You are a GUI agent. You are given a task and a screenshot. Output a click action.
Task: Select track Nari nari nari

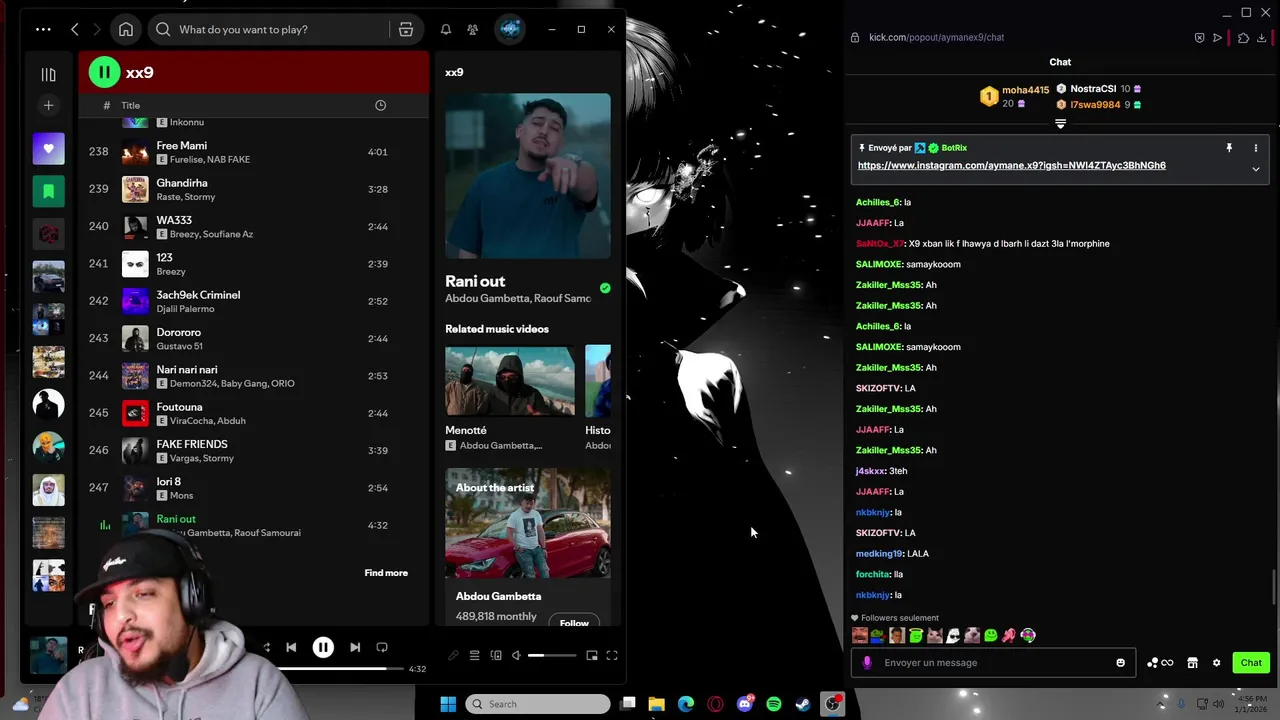254,375
